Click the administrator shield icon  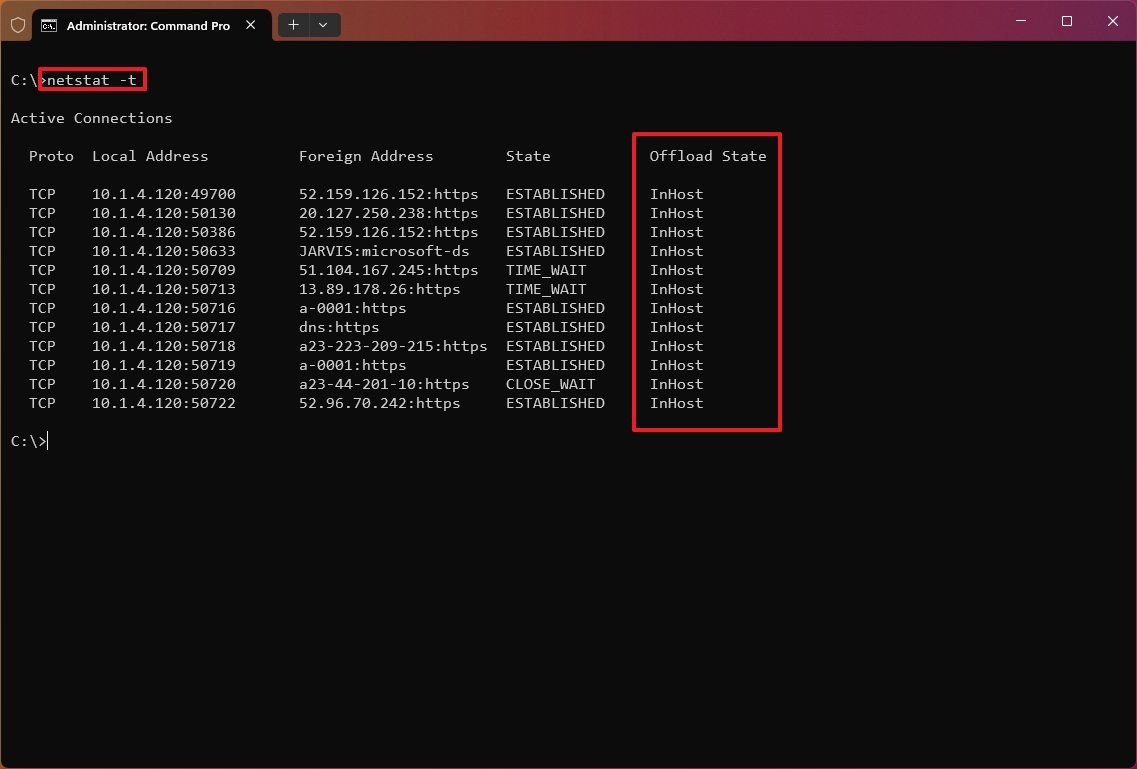coord(17,24)
